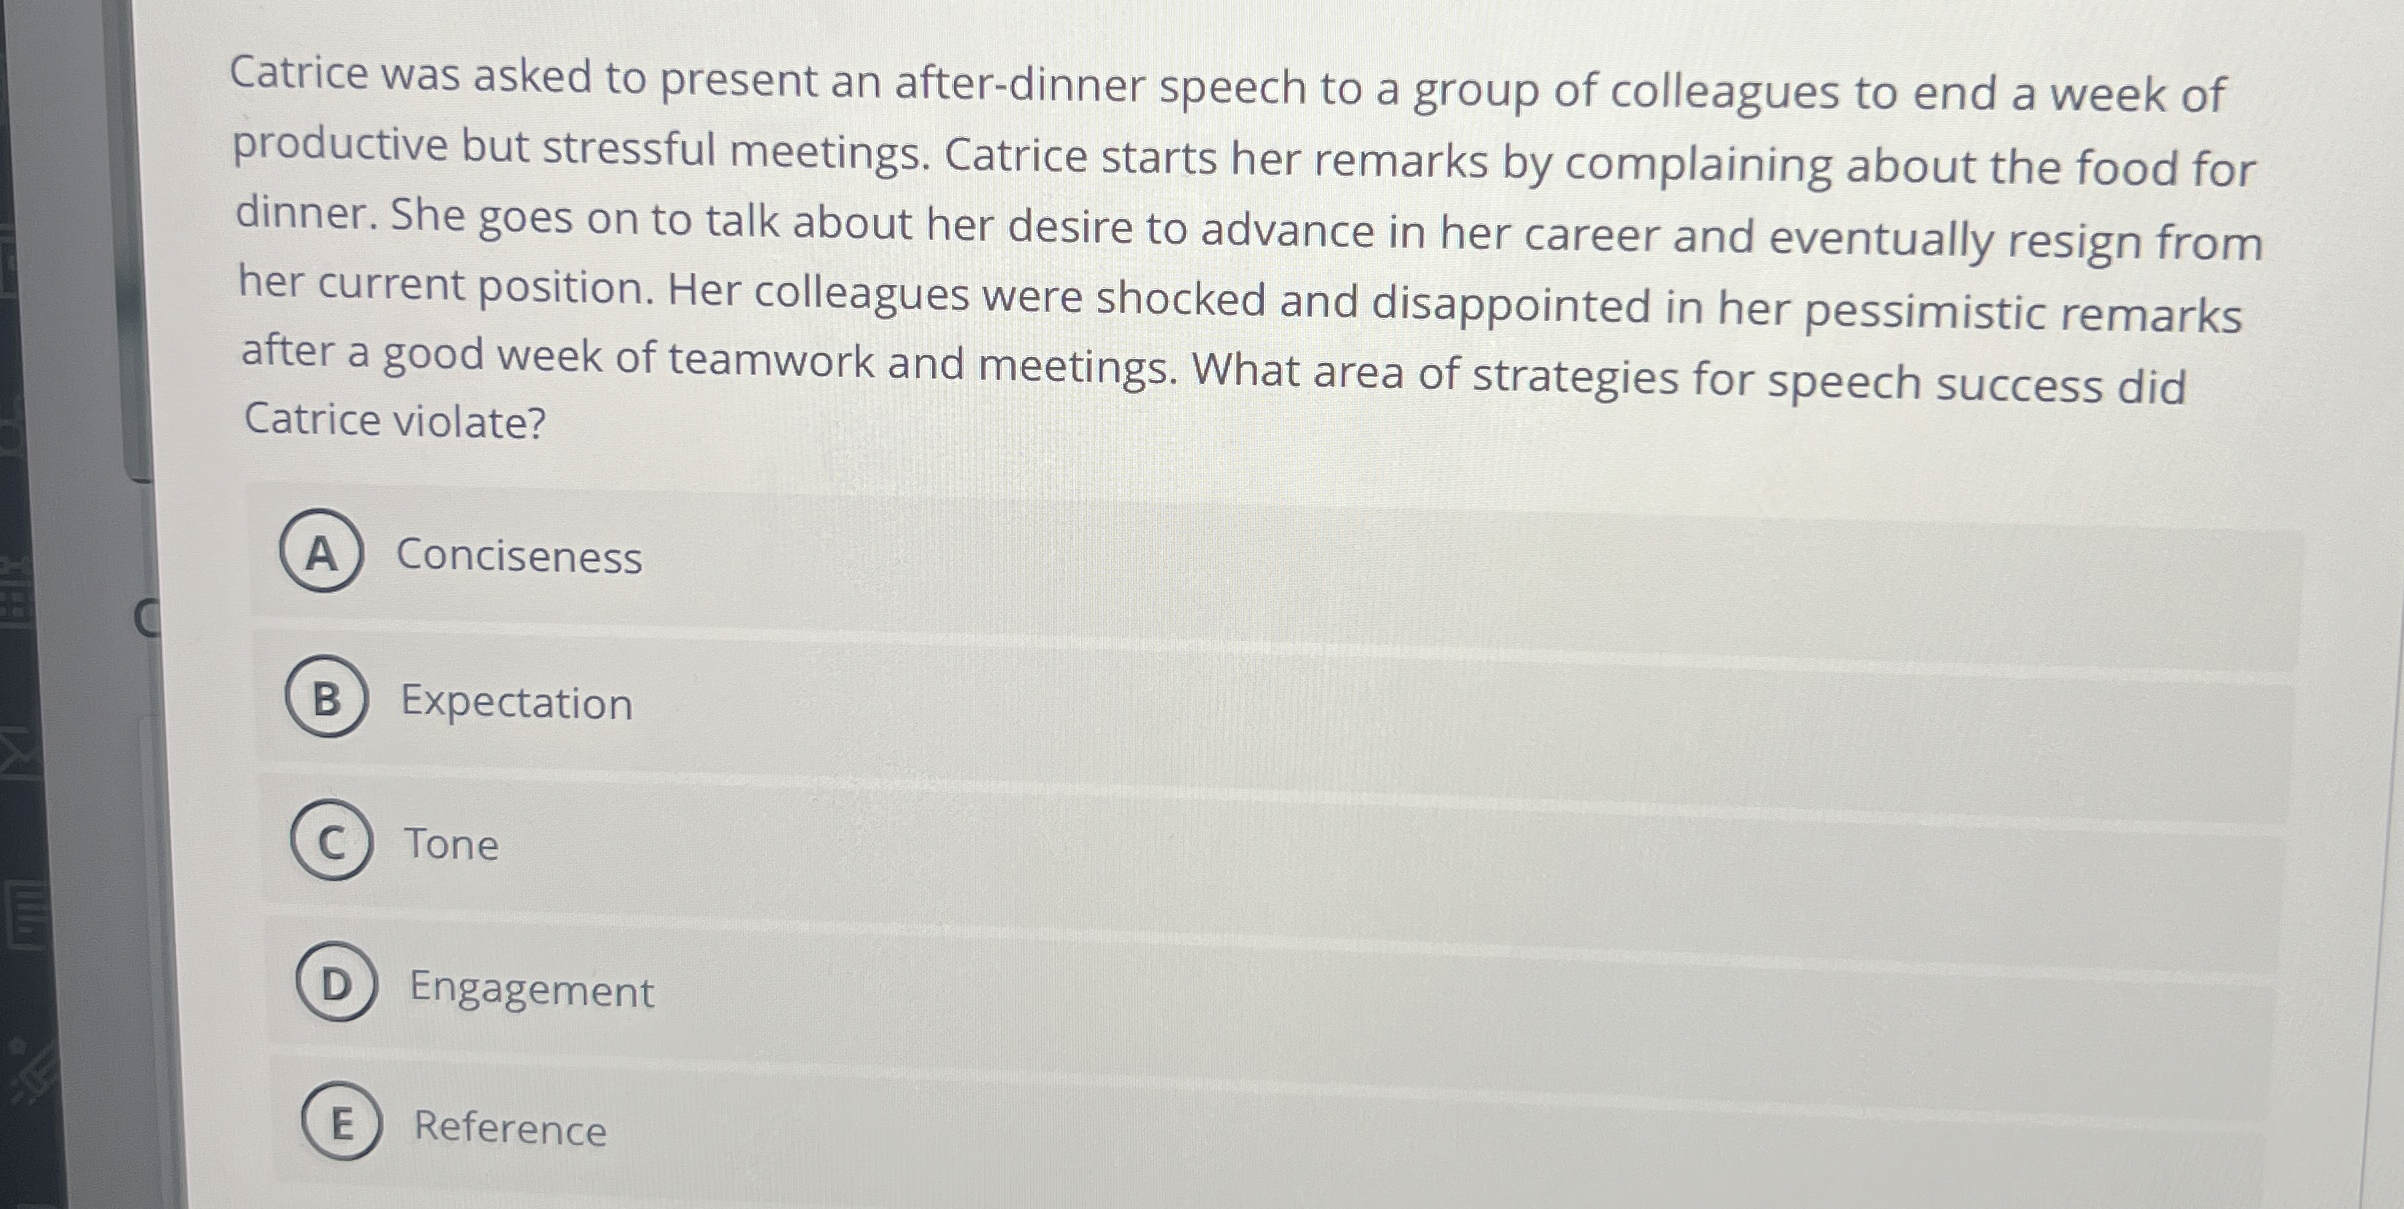Screen dimensions: 2404x1209
Task: Click the Tone answer text label
Action: coord(450,846)
